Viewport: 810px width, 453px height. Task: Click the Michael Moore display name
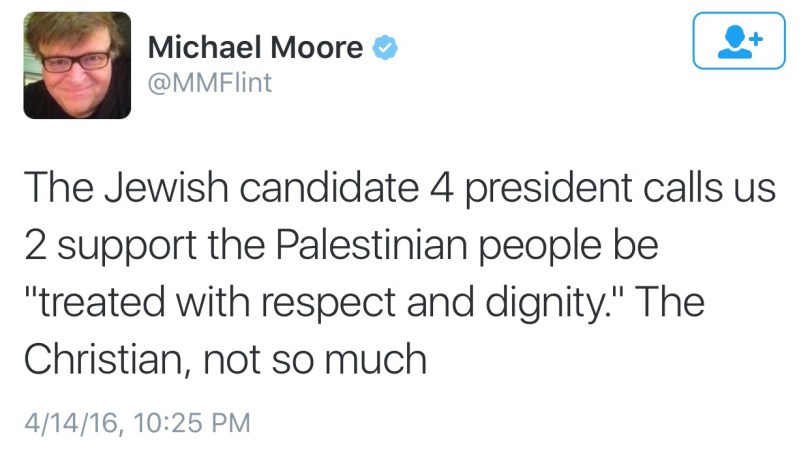(255, 47)
